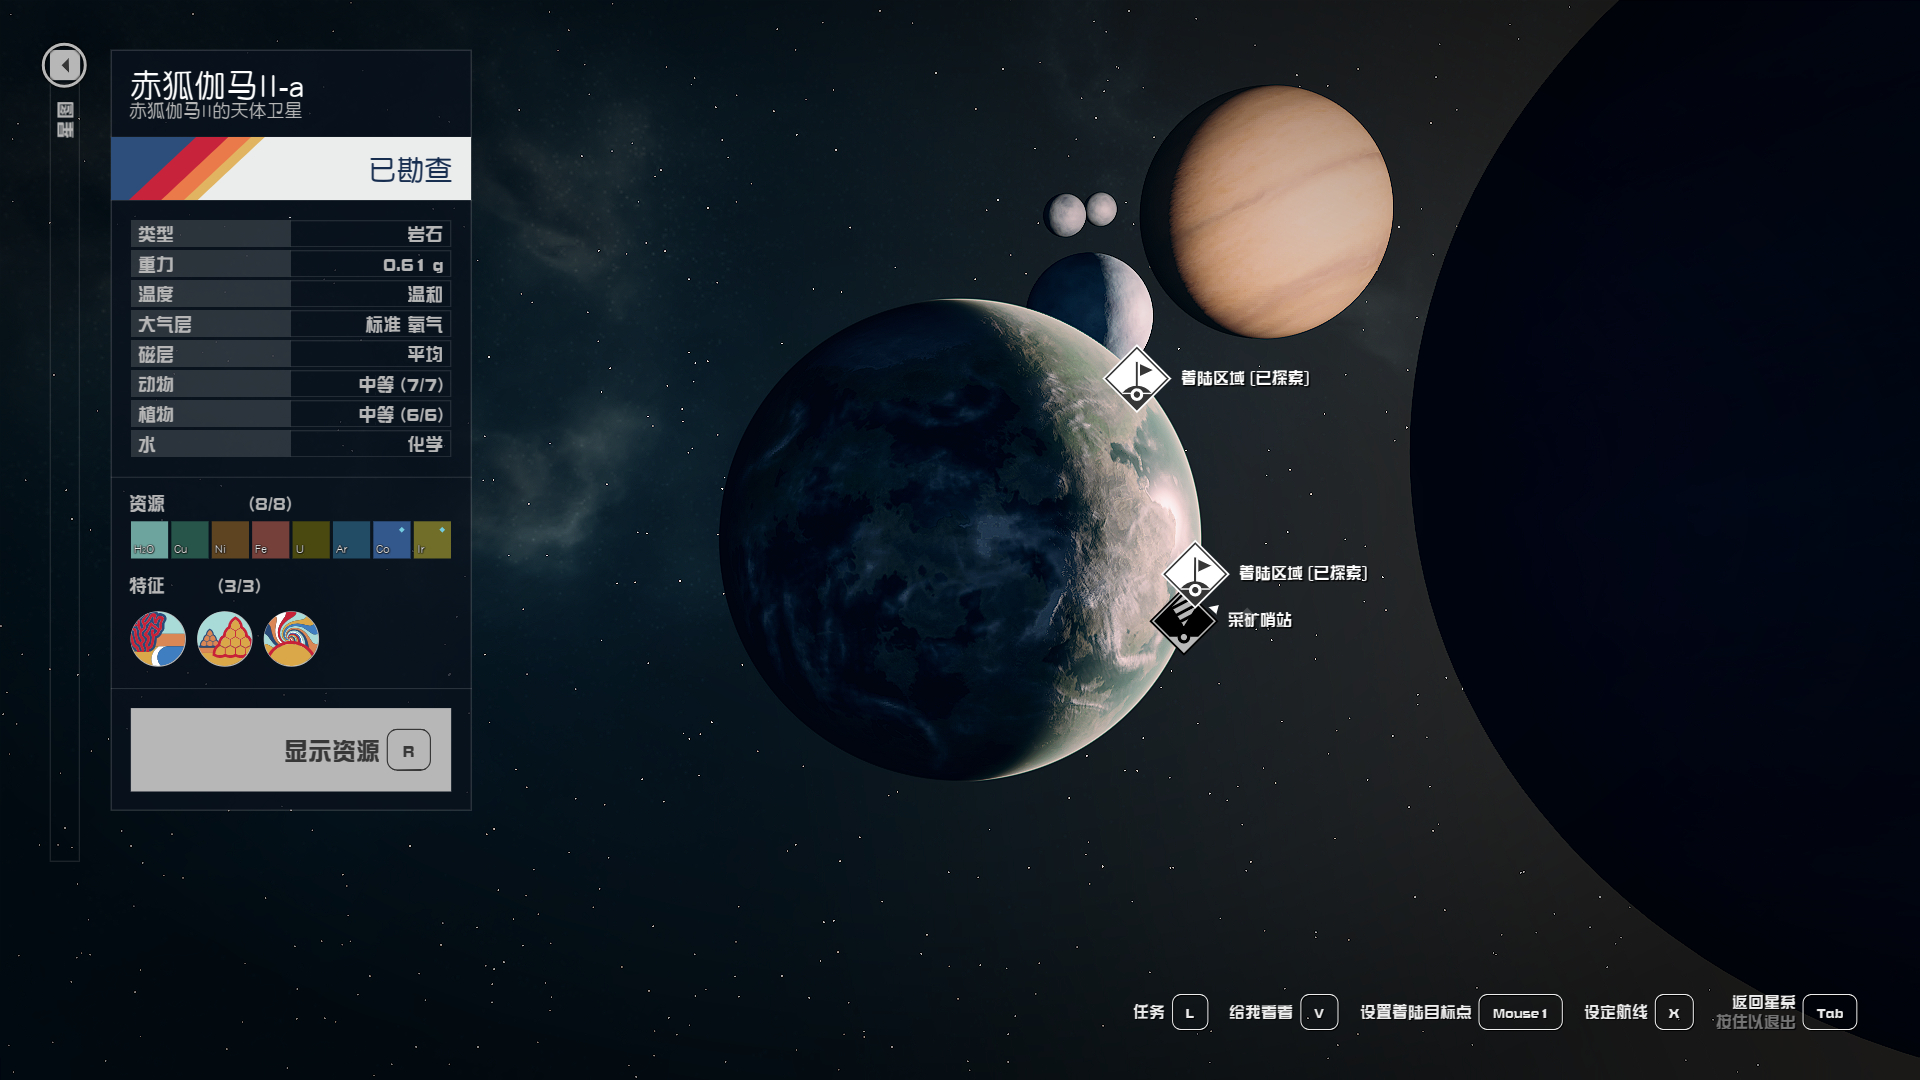
Task: Select the tan gas giant planet
Action: click(x=1266, y=211)
